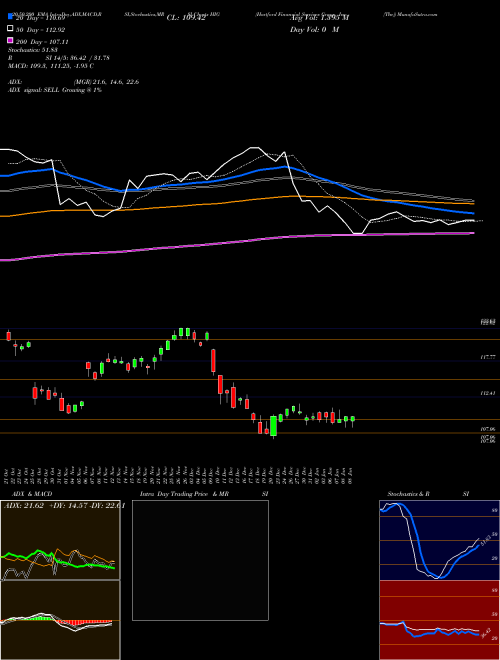The height and width of the screenshot is (660, 500).
Task: Open the empty Intra Day Trading Price panel
Action: (x=200, y=560)
